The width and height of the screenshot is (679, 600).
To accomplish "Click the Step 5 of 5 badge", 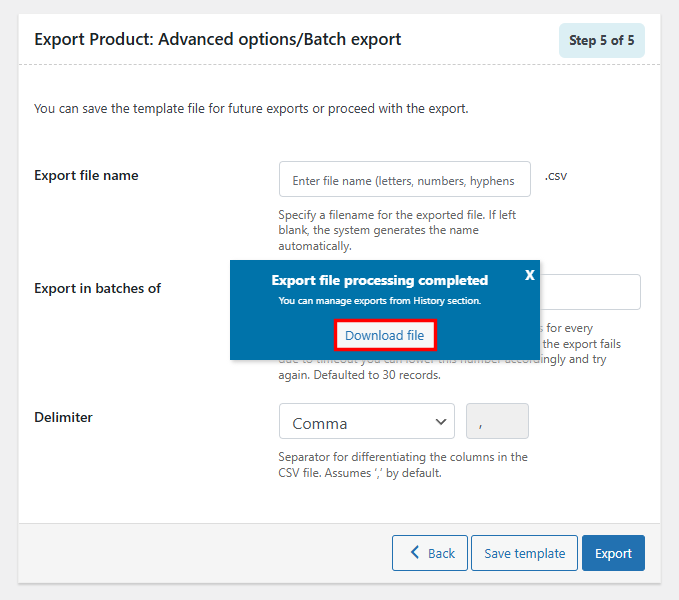I will [x=601, y=41].
